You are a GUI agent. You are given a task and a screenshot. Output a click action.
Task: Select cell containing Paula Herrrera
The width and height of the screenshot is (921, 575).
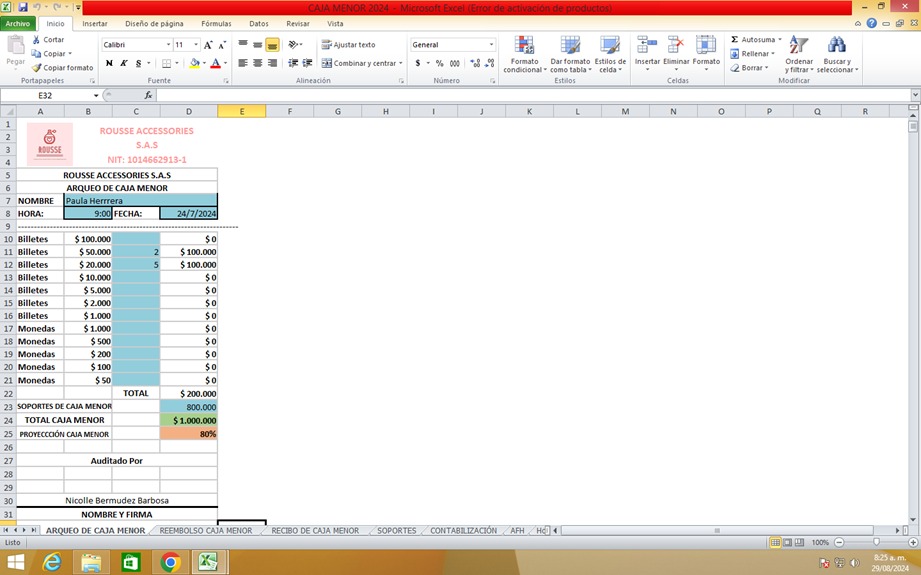pyautogui.click(x=139, y=200)
